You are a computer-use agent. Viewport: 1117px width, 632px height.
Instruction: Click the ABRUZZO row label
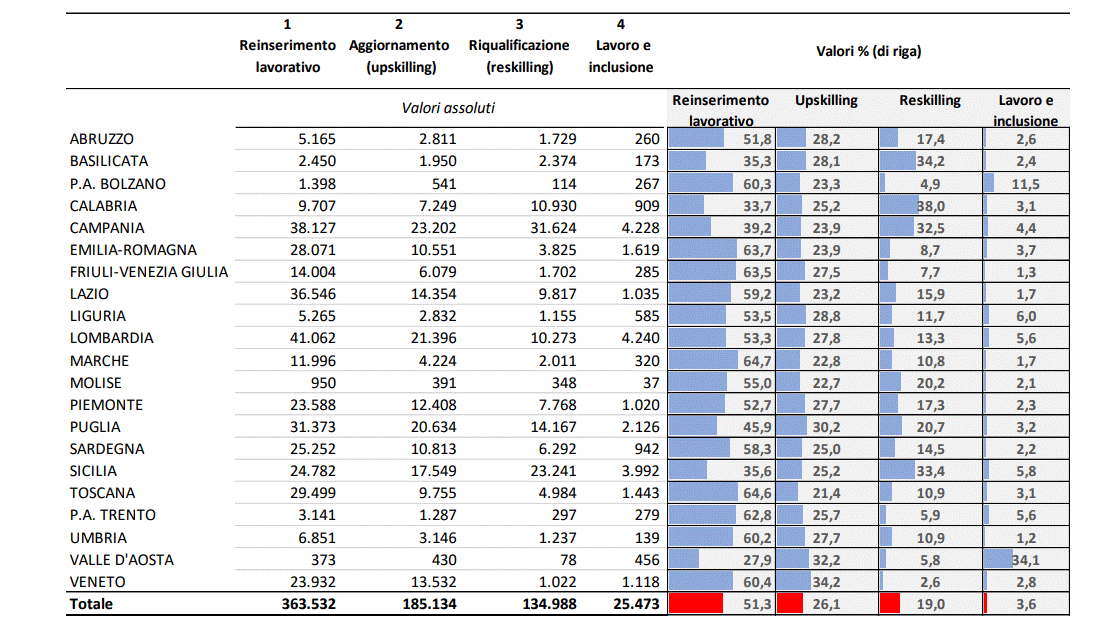coord(102,139)
